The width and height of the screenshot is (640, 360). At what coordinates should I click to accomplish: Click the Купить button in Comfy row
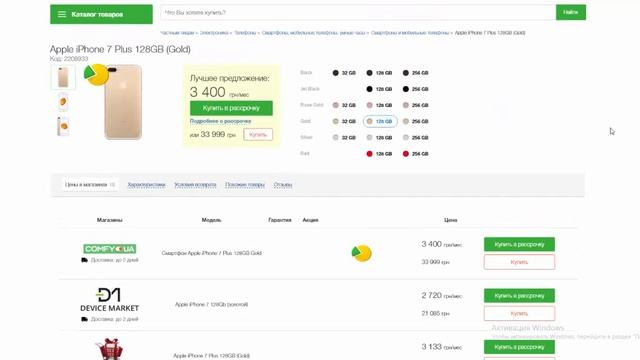coord(519,262)
